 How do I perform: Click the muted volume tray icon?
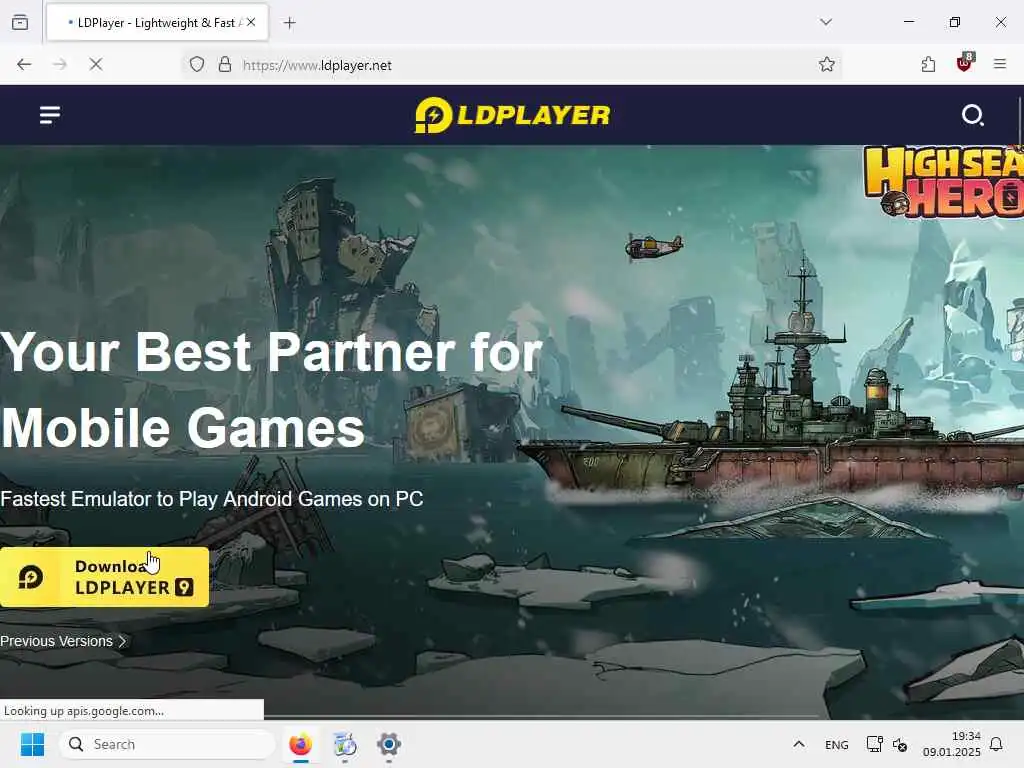(x=900, y=745)
